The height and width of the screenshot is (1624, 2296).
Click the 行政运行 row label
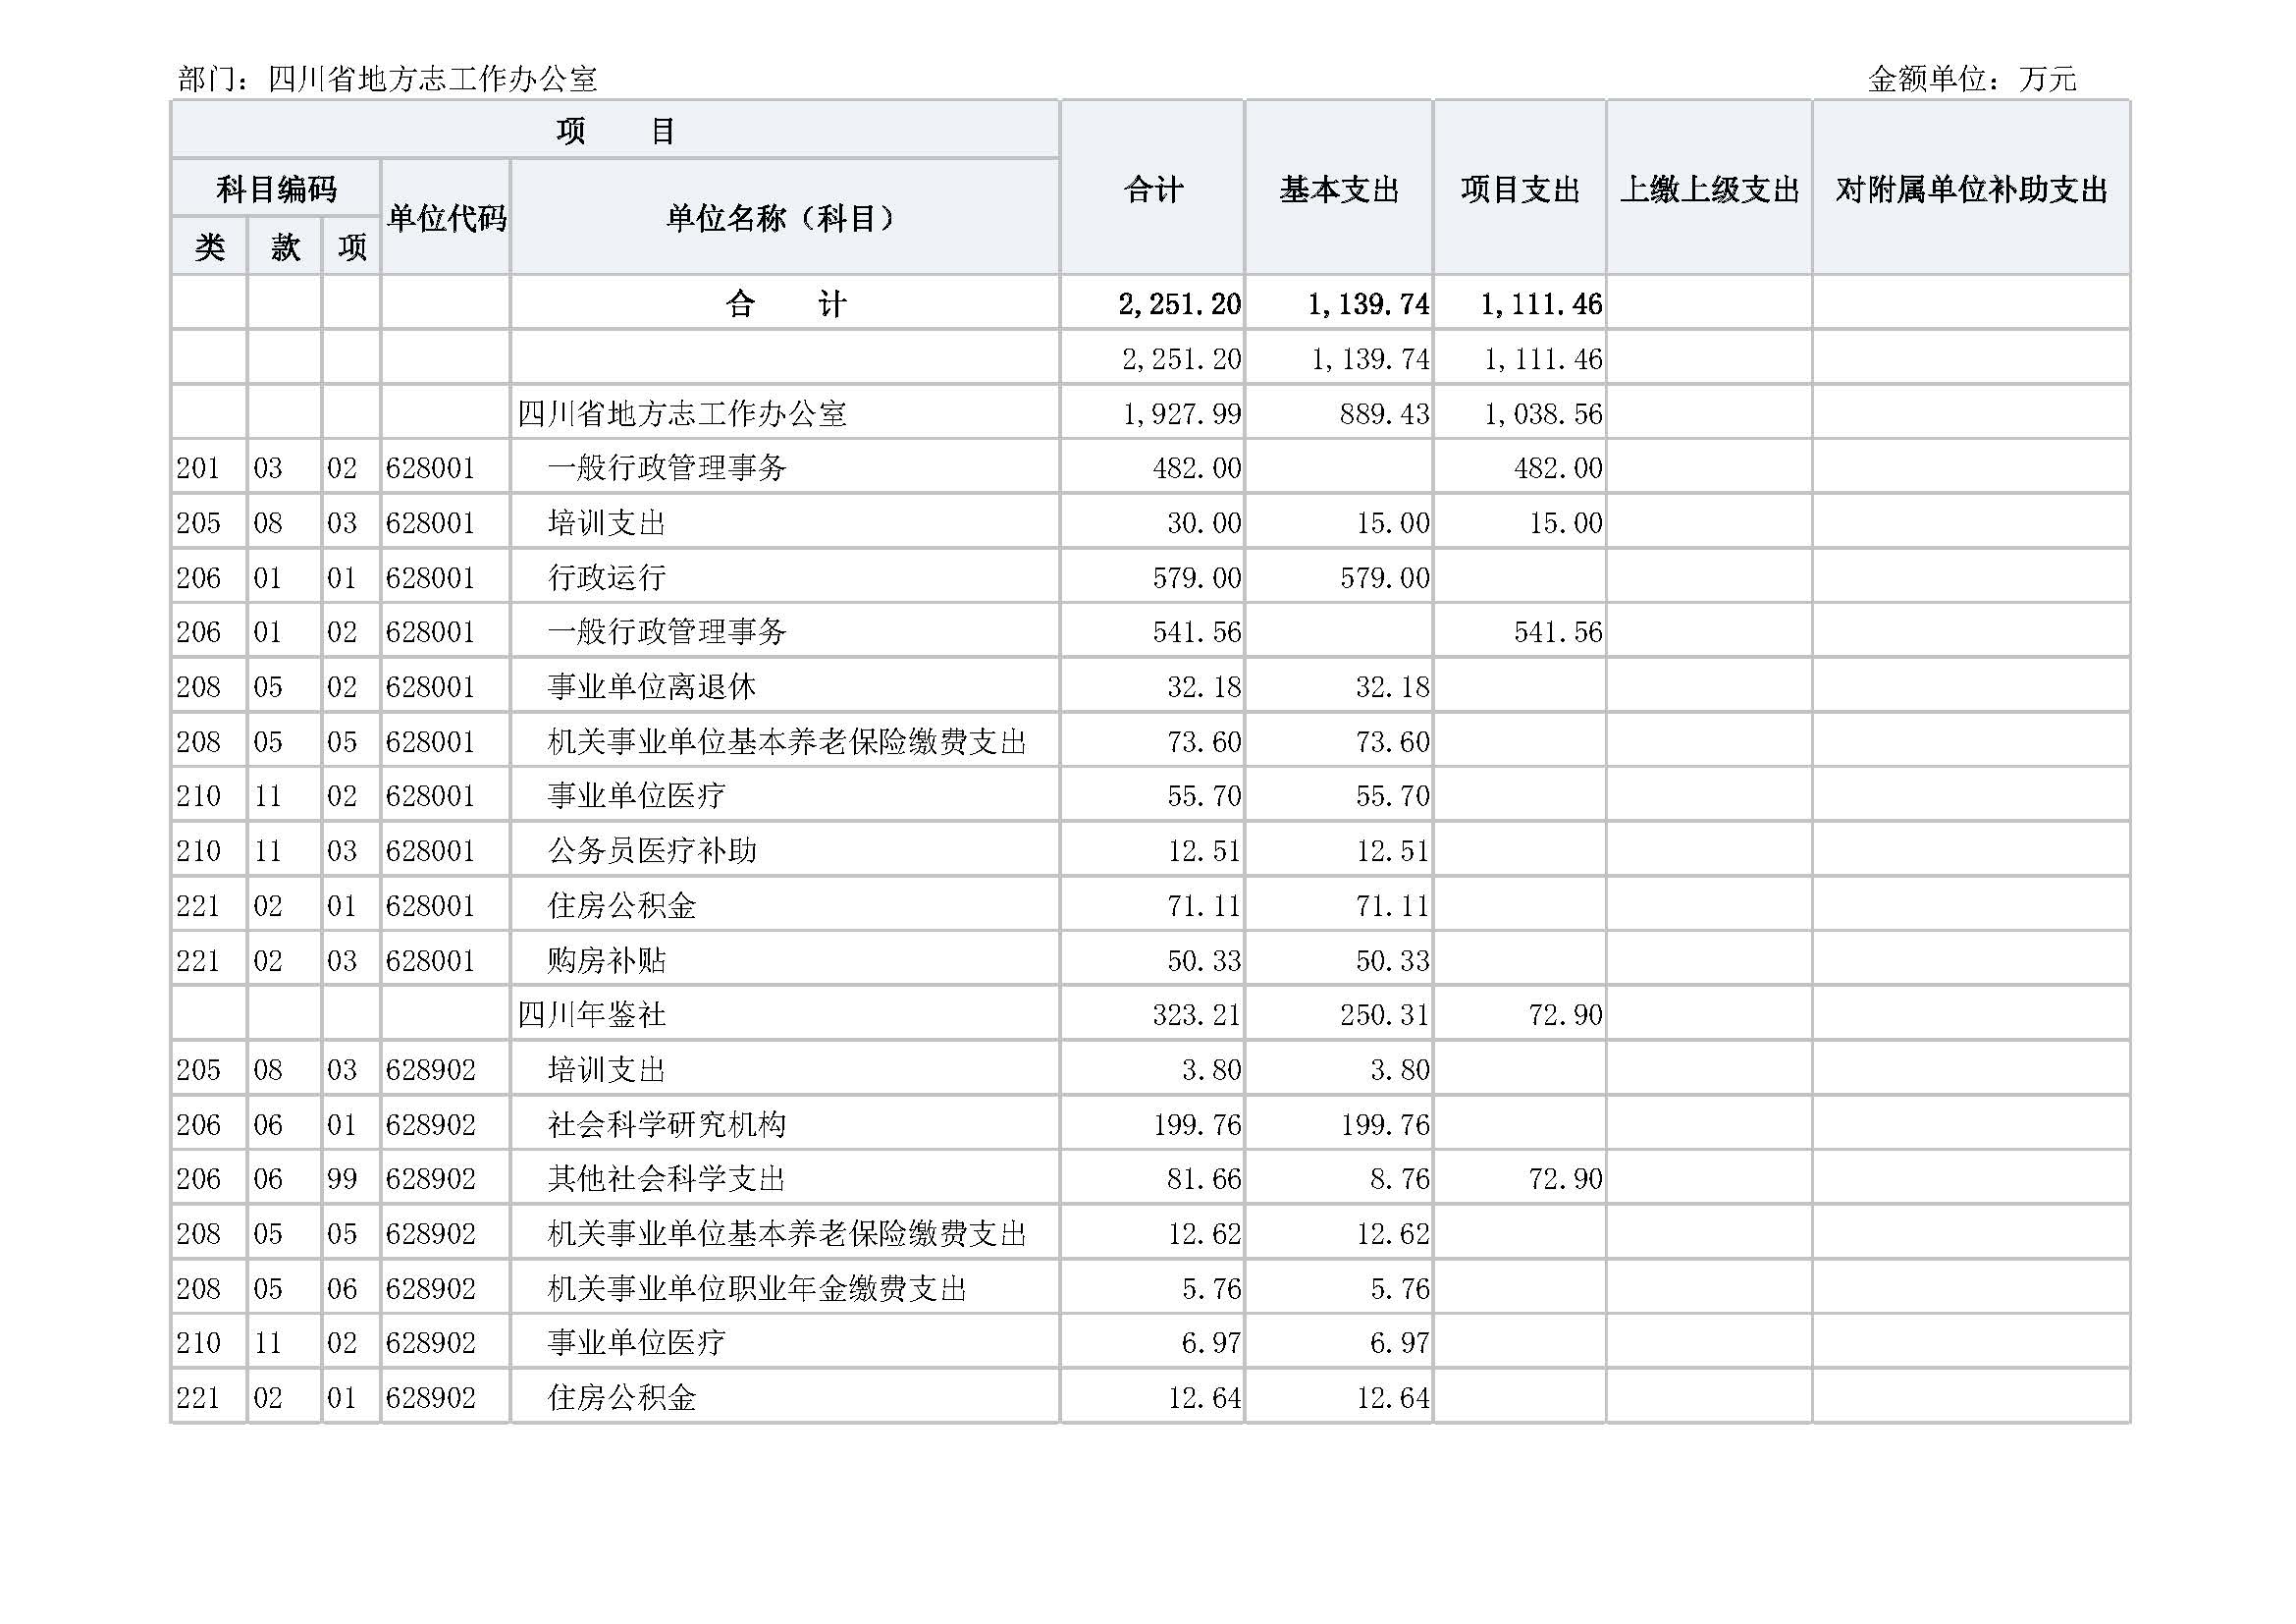606,577
